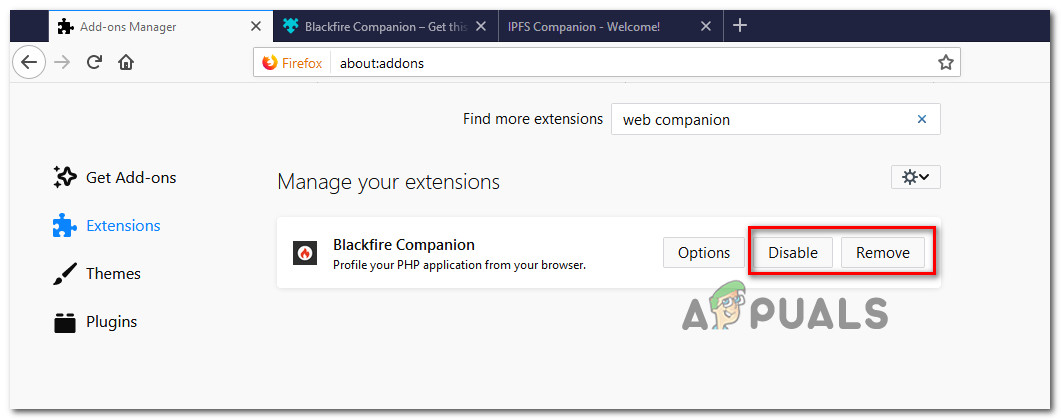Viewport: 1061px width, 420px height.
Task: Click the forward navigation arrow
Action: 63,62
